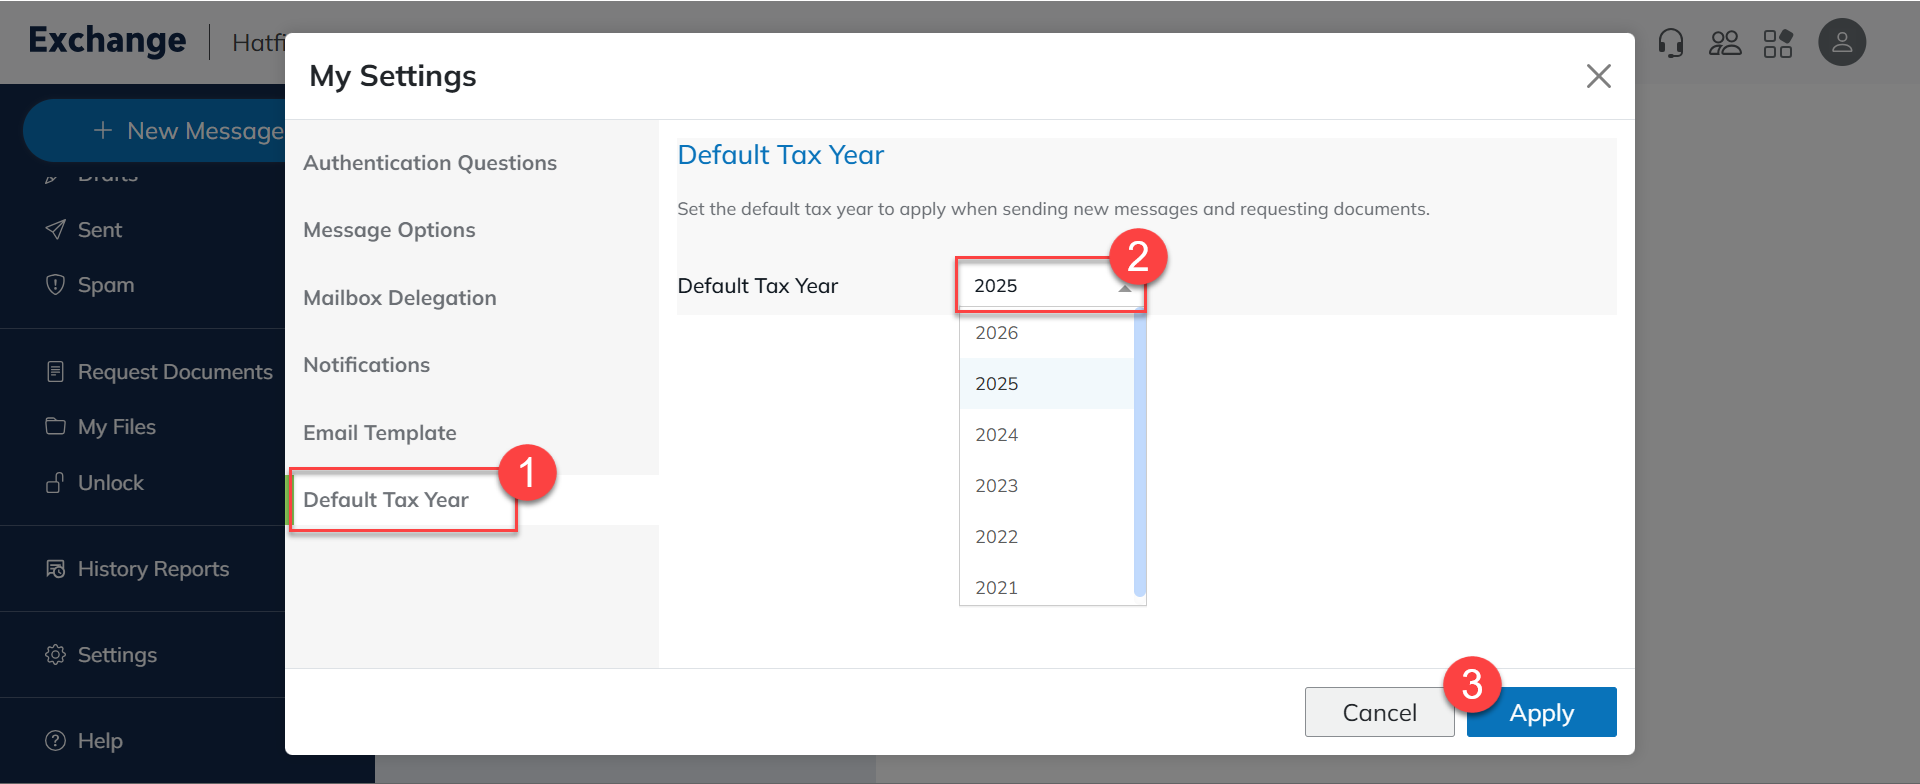
Task: Pick 2022 in the year list
Action: pyautogui.click(x=1046, y=537)
